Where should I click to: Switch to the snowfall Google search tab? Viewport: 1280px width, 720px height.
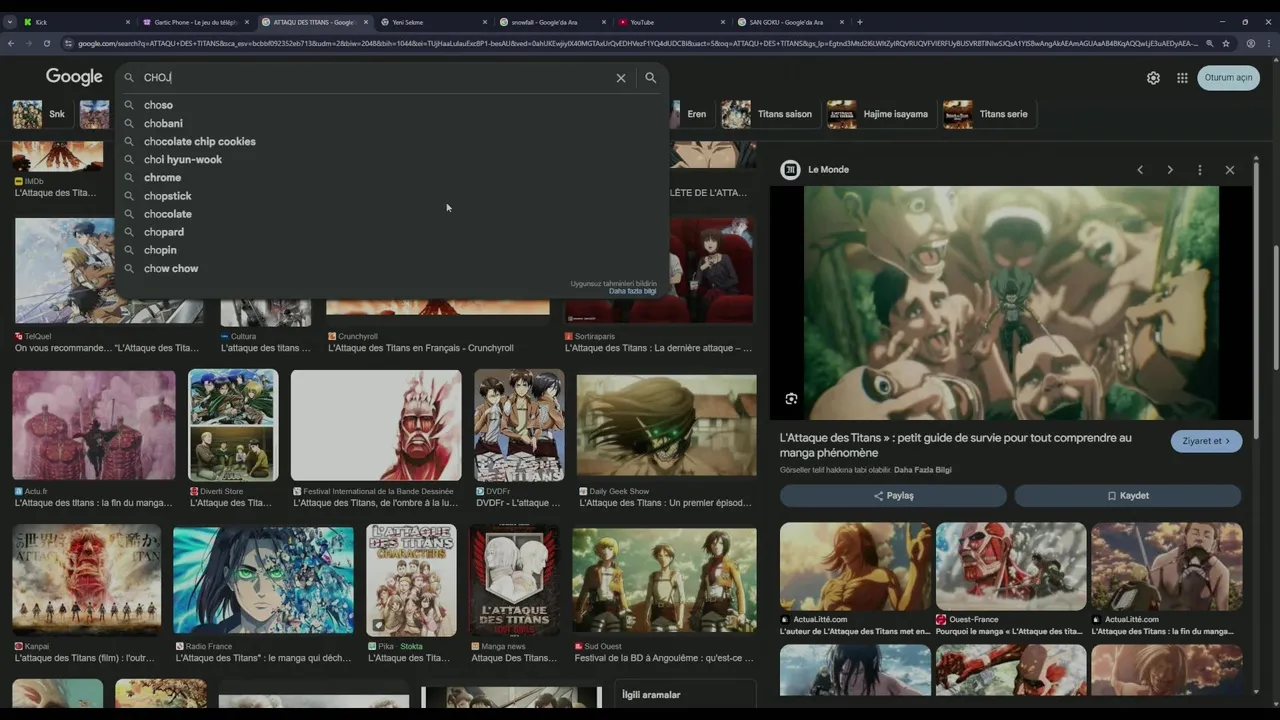tap(551, 22)
